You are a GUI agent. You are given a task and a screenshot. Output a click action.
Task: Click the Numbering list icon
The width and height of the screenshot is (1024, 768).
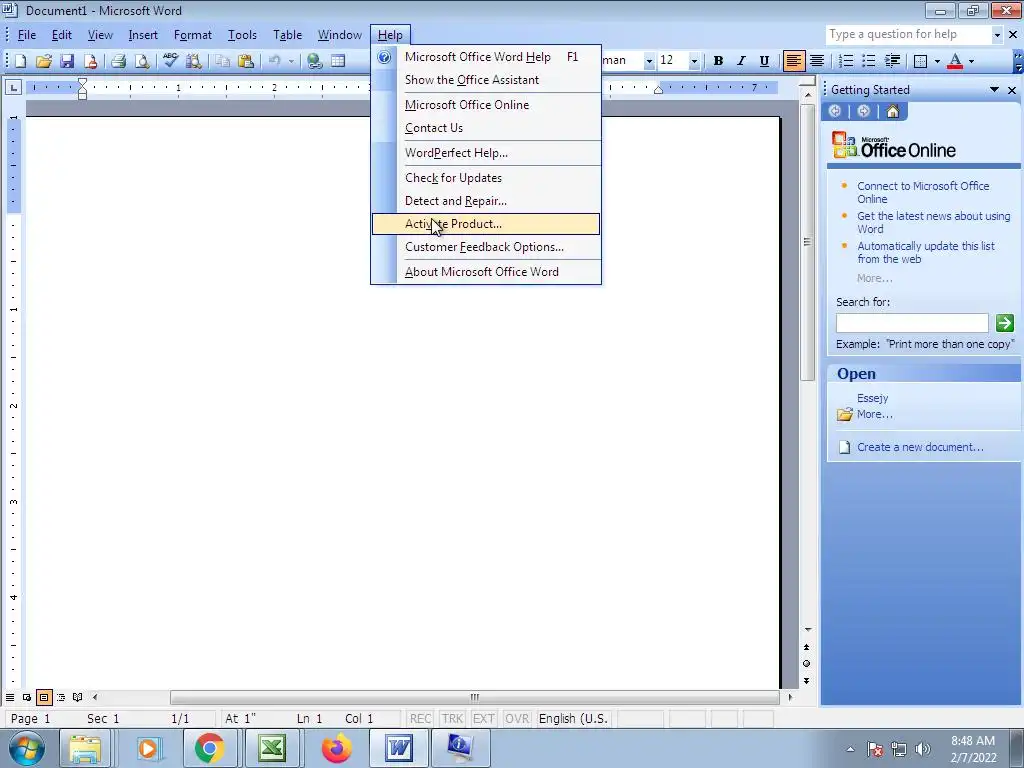pyautogui.click(x=846, y=61)
